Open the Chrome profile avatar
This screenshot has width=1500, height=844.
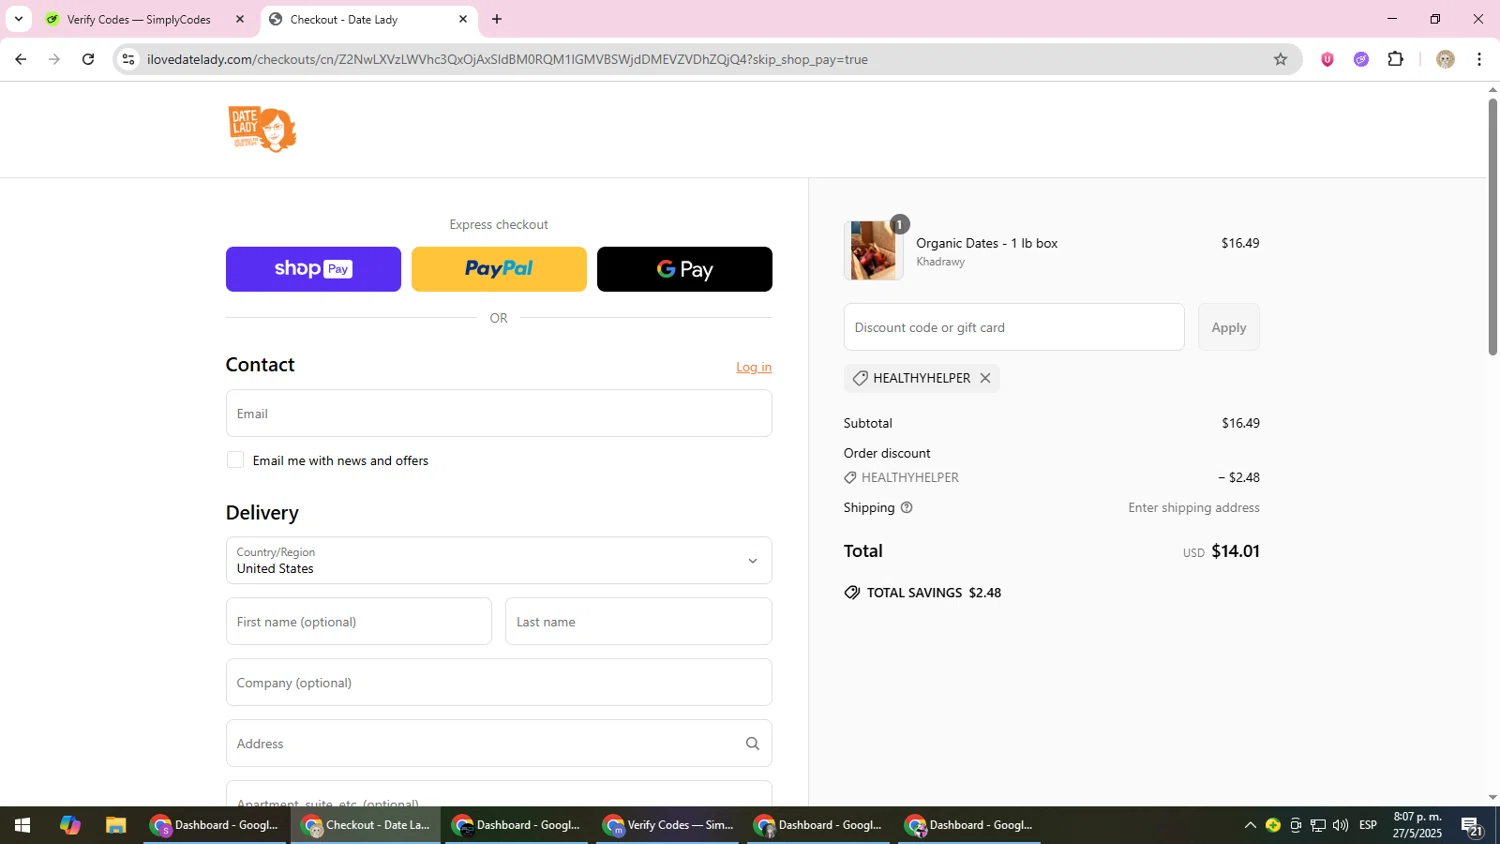pyautogui.click(x=1445, y=59)
